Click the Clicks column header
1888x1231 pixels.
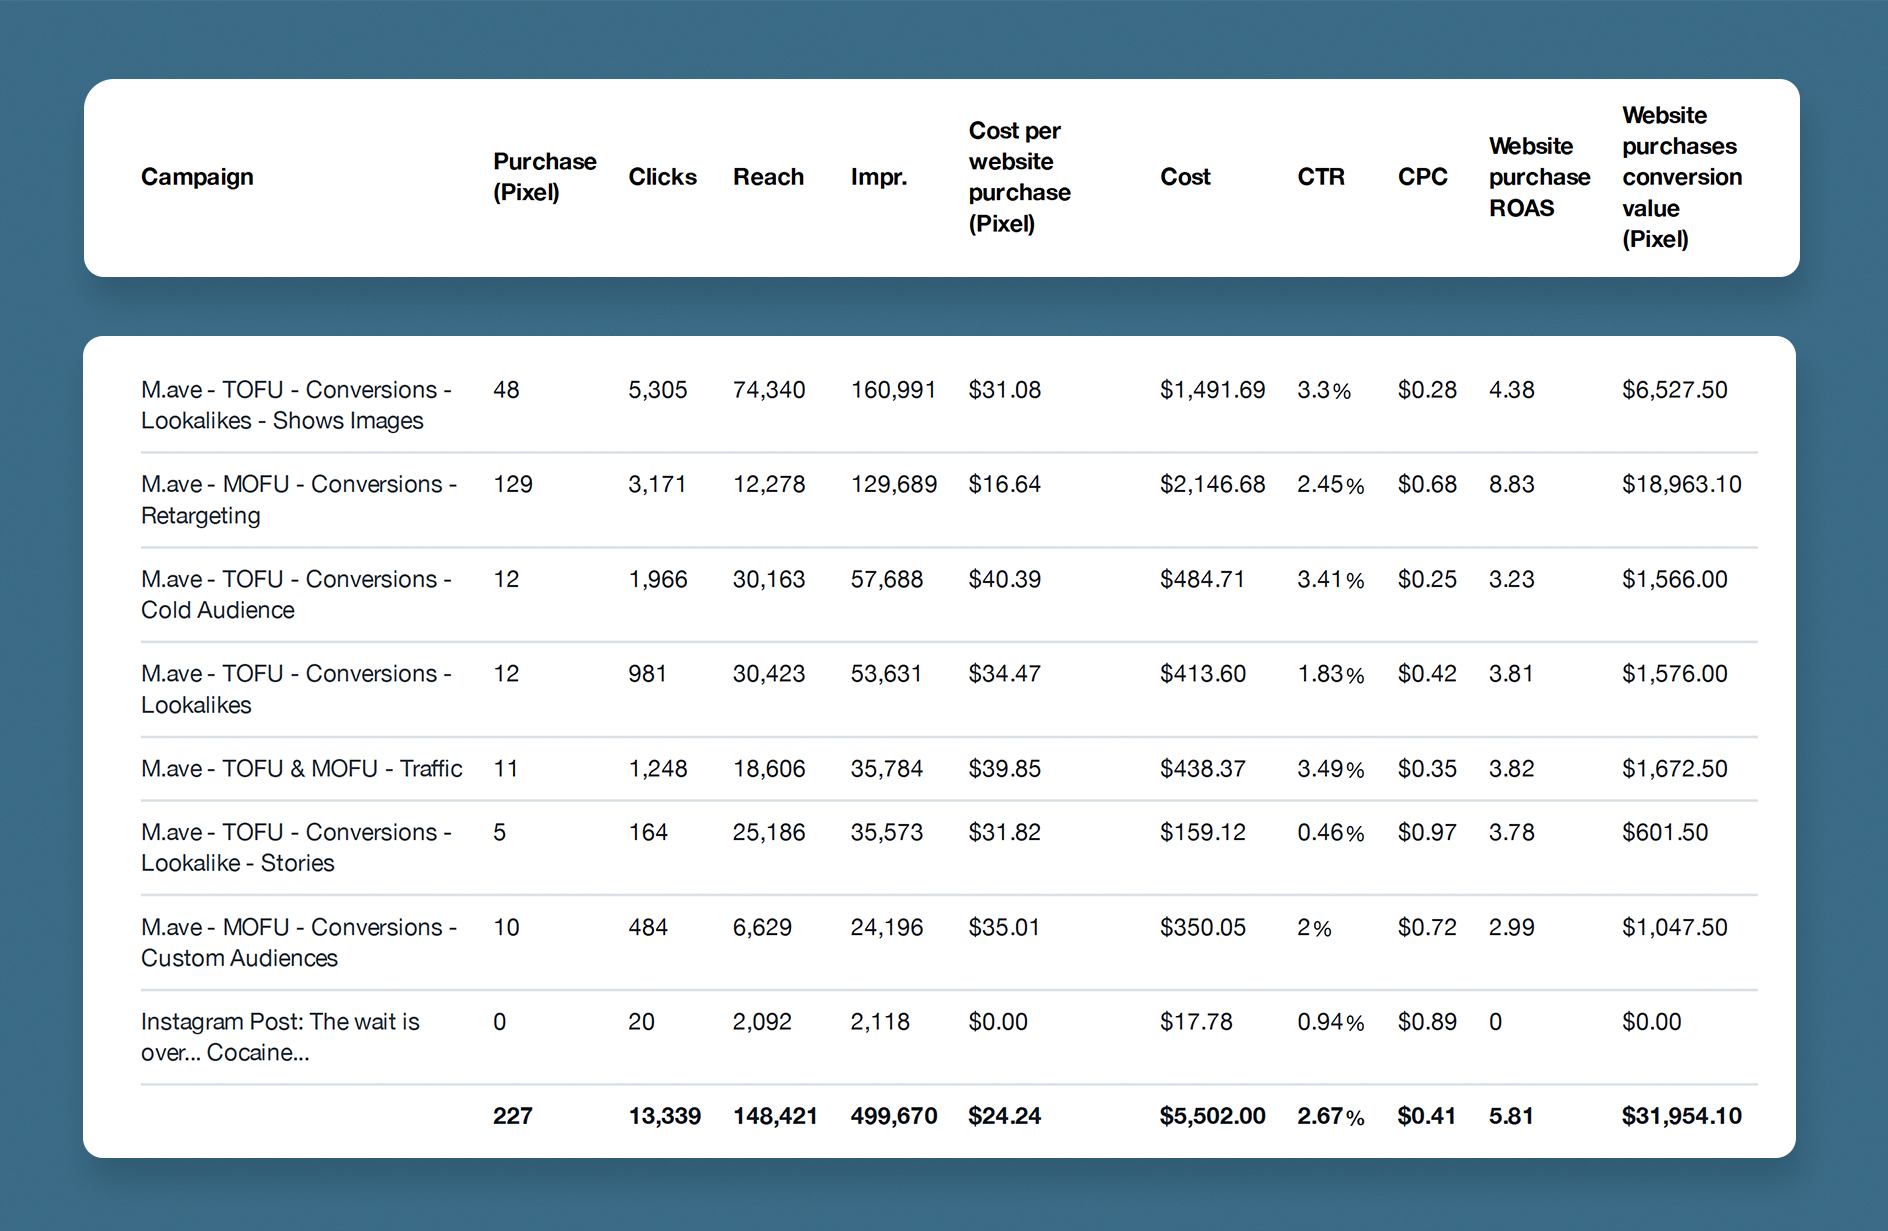coord(663,177)
